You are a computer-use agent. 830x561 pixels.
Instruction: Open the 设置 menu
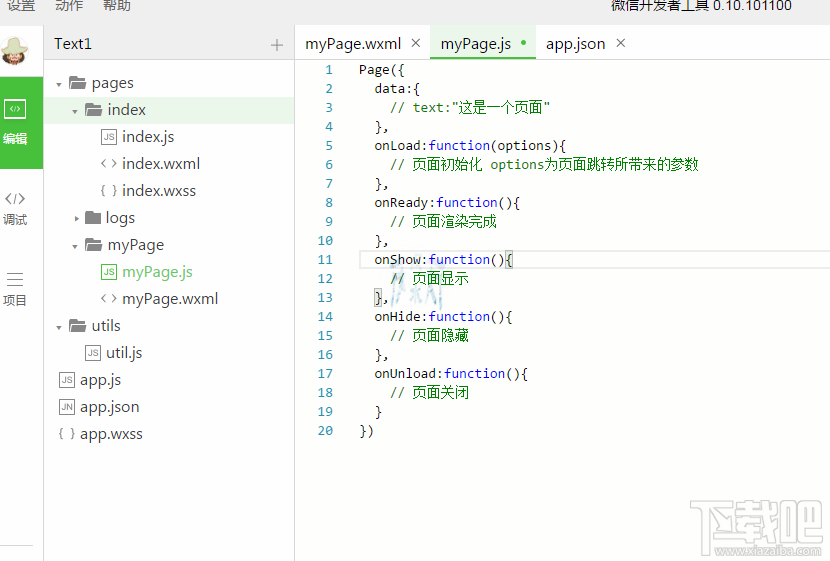21,6
